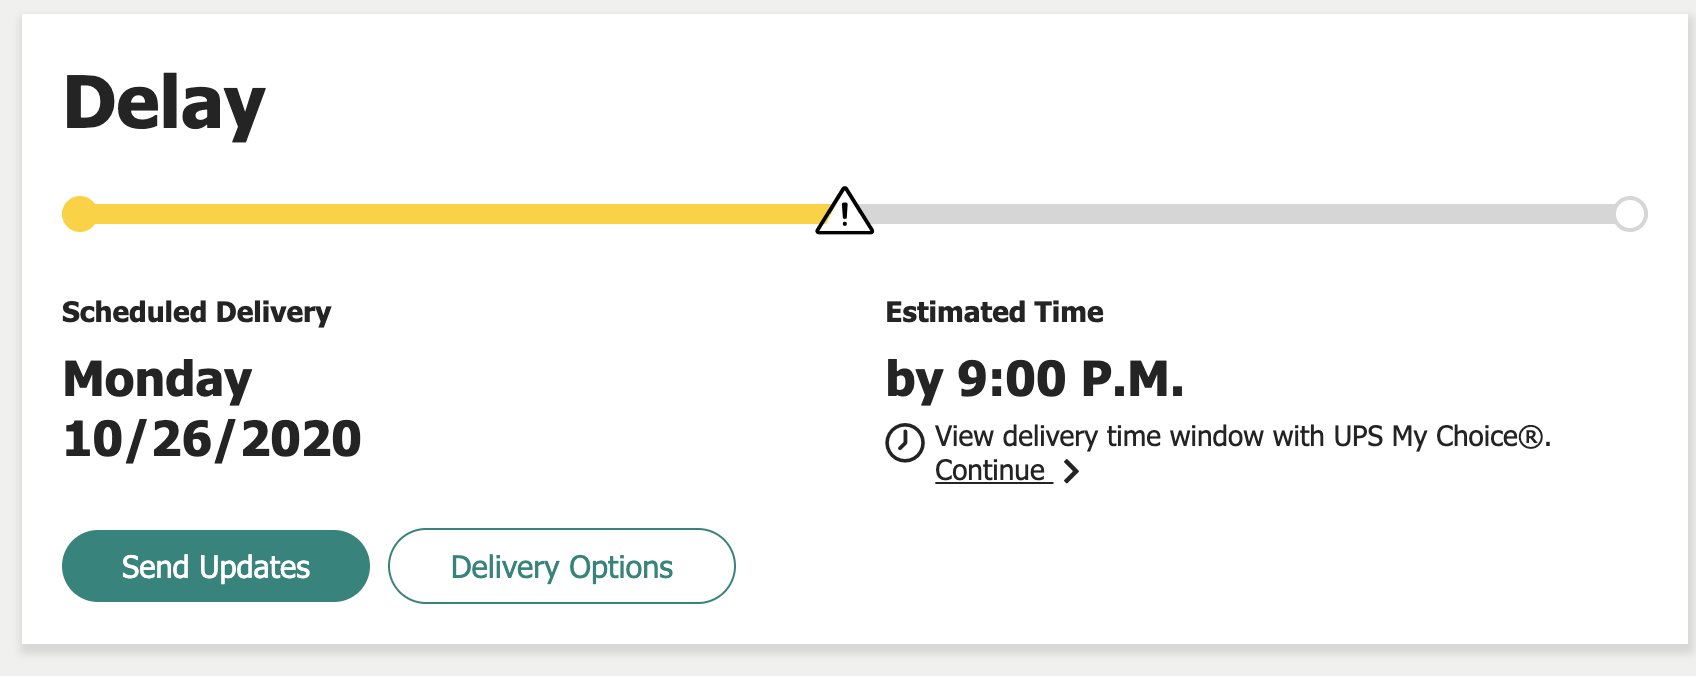The width and height of the screenshot is (1696, 676).
Task: Click the Delay status heading
Action: [164, 103]
